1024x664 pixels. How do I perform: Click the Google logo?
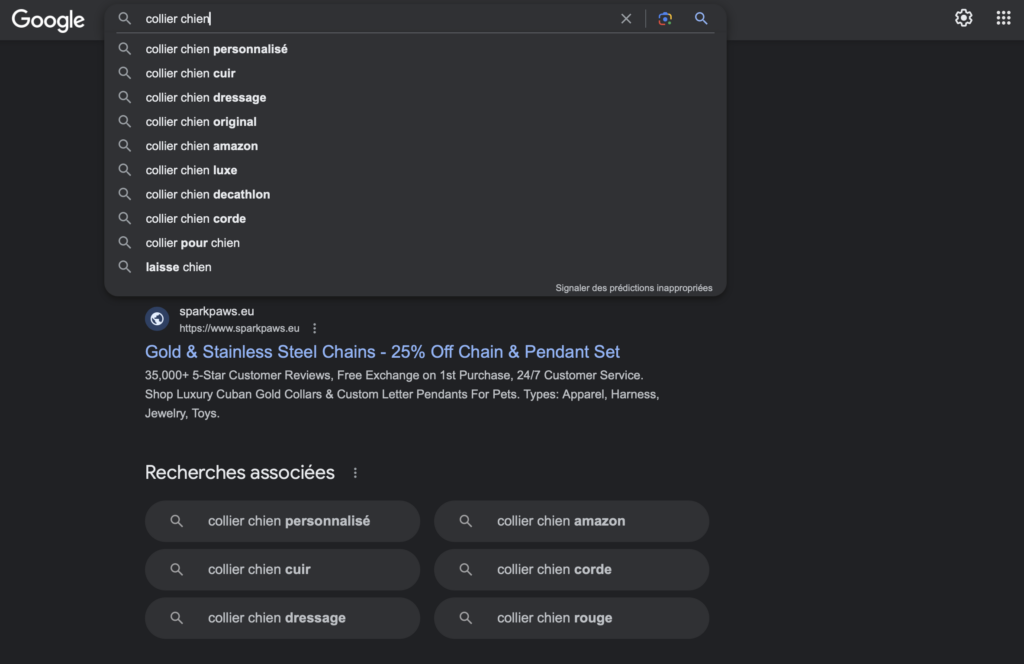(48, 20)
